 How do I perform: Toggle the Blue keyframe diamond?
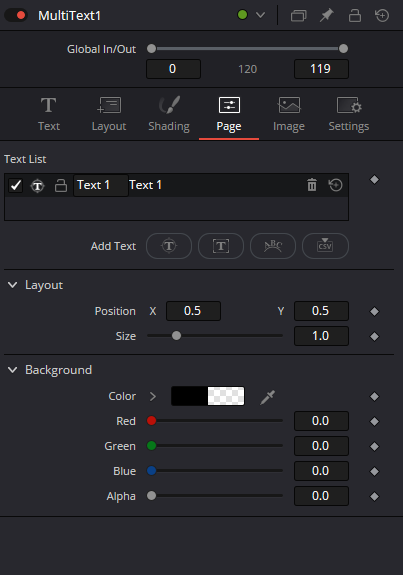(374, 471)
